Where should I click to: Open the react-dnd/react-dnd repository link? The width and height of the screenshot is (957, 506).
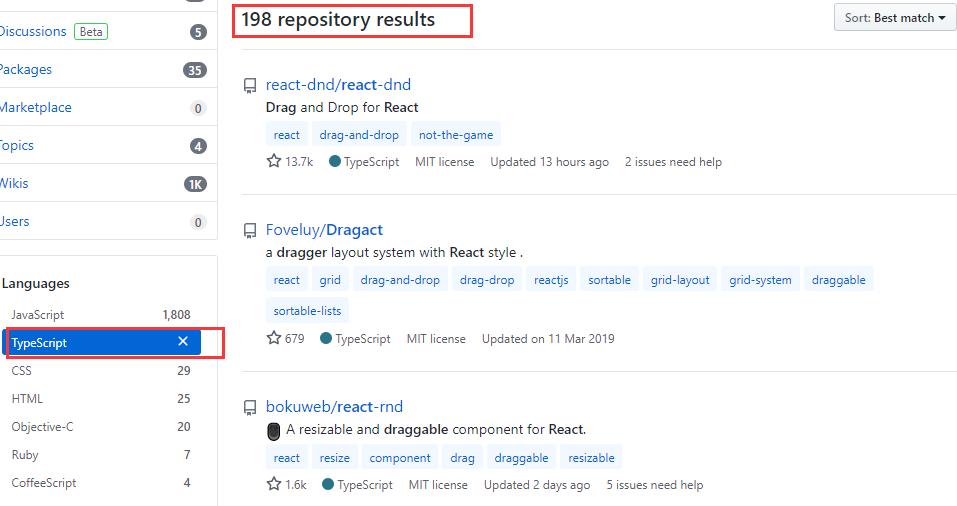pos(338,84)
